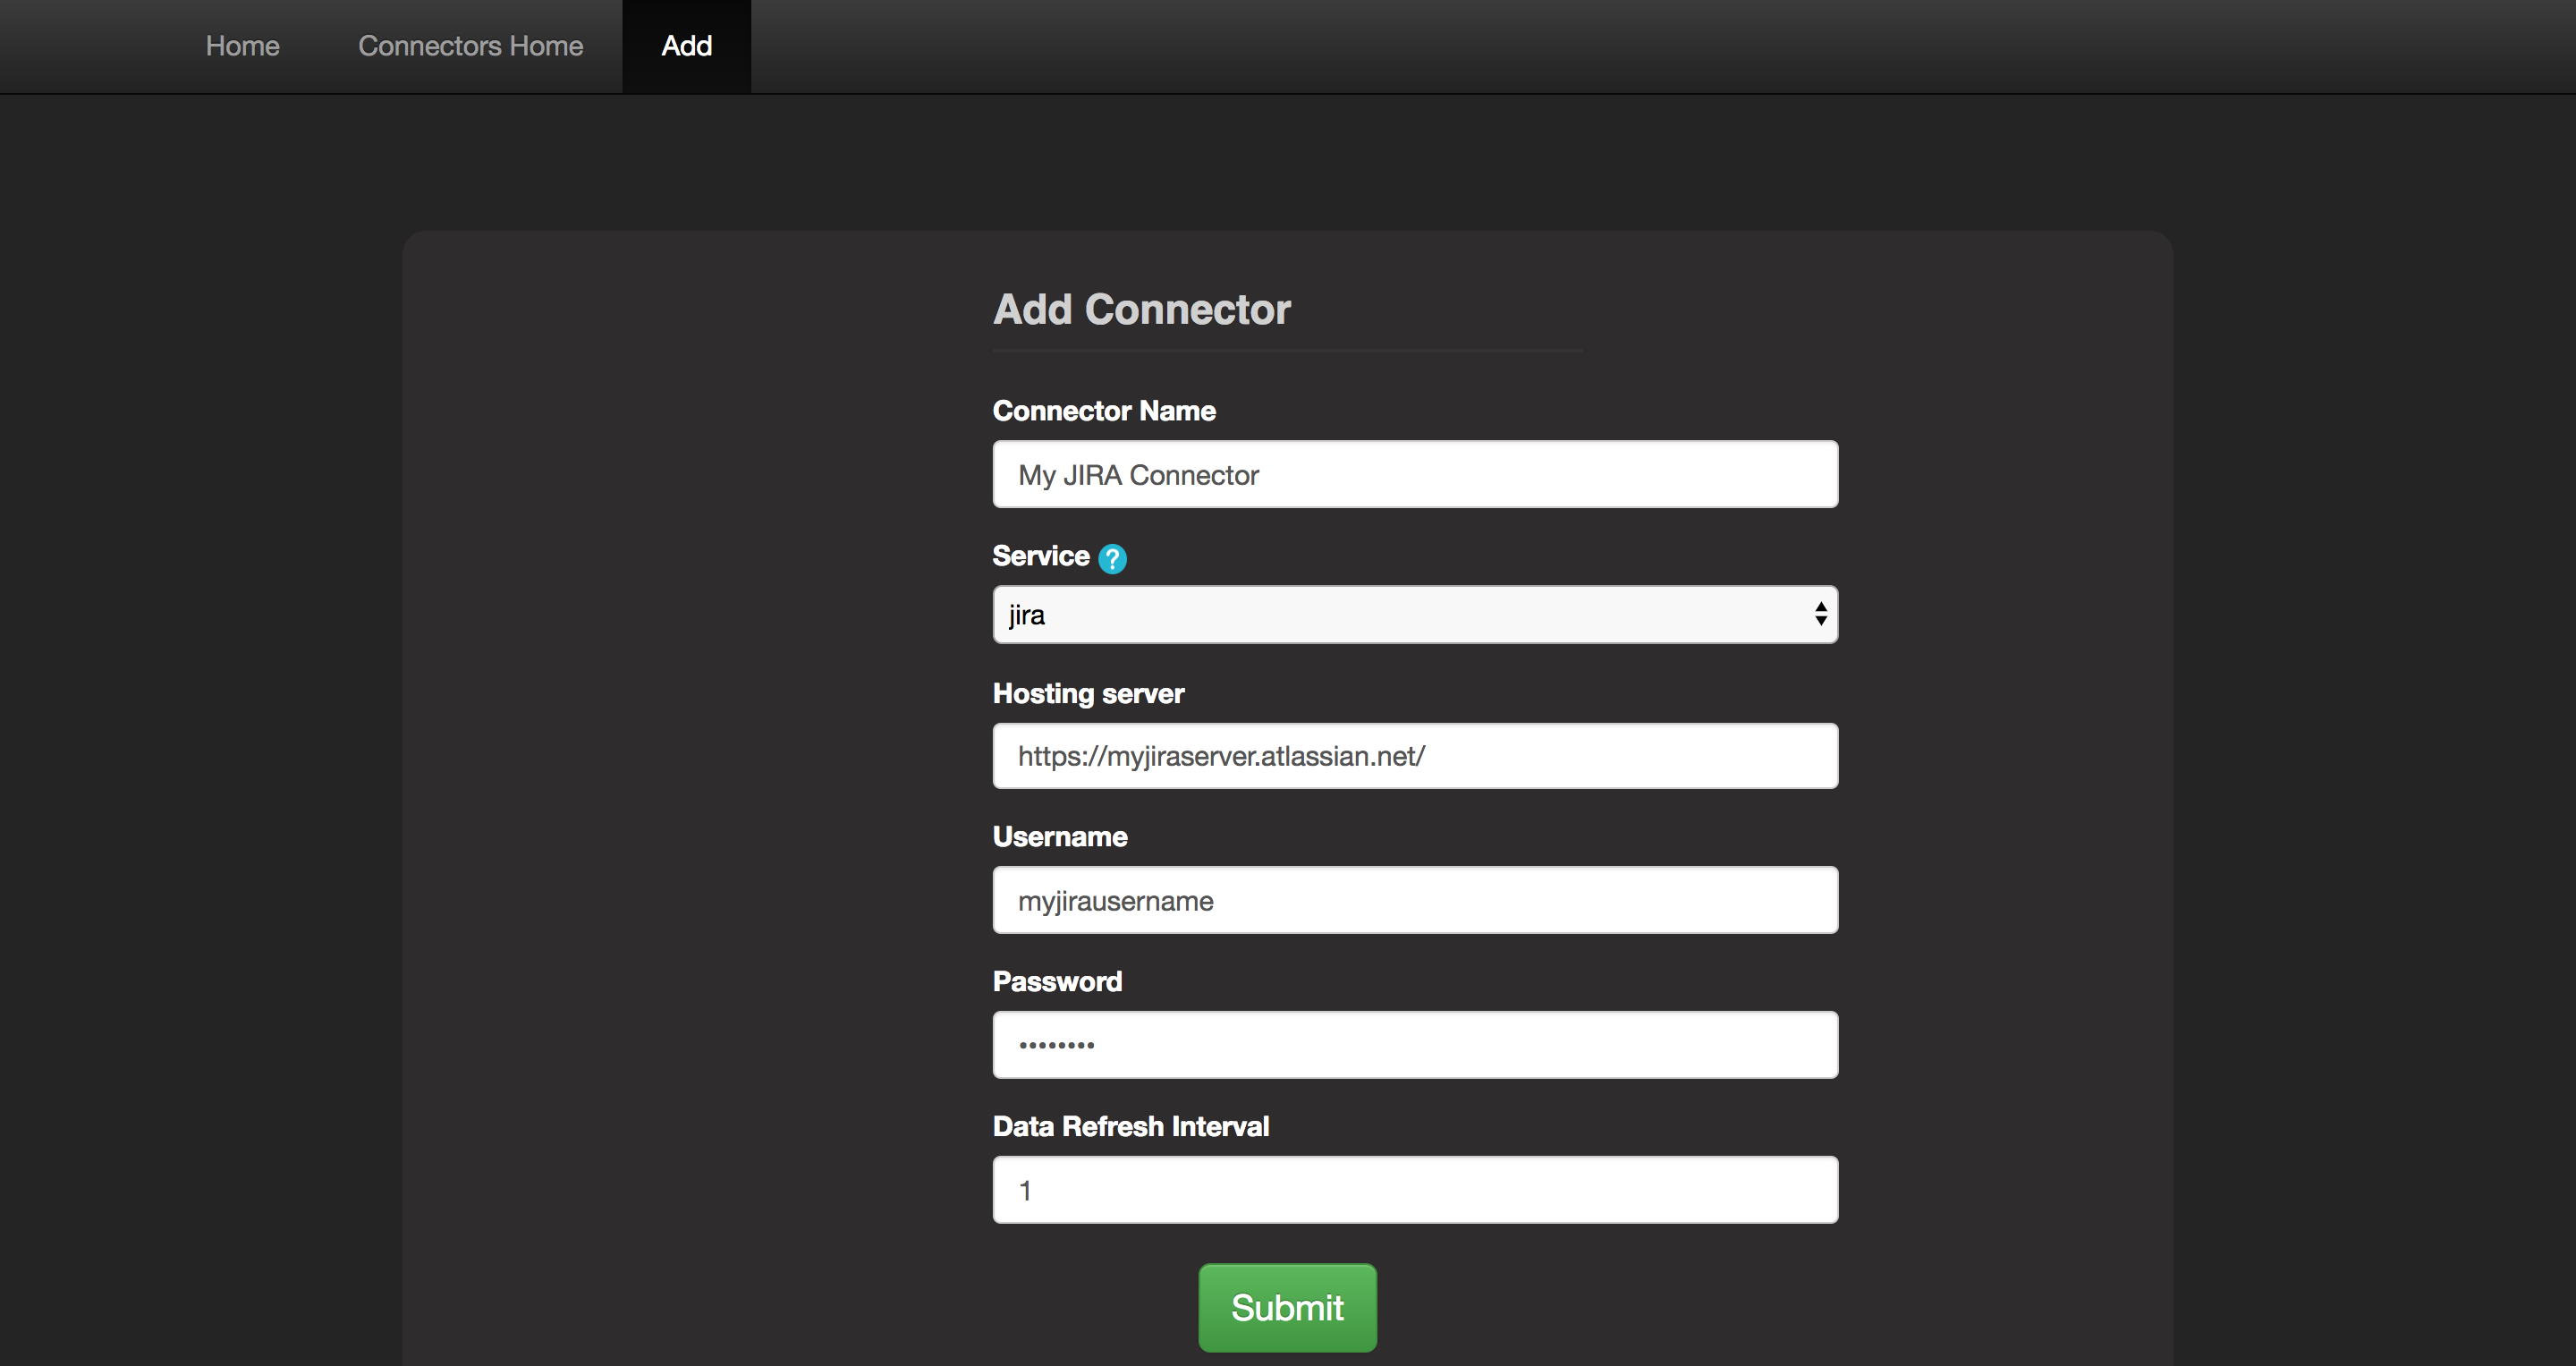The image size is (2576, 1366).
Task: Click the Service help question mark icon
Action: (1112, 558)
